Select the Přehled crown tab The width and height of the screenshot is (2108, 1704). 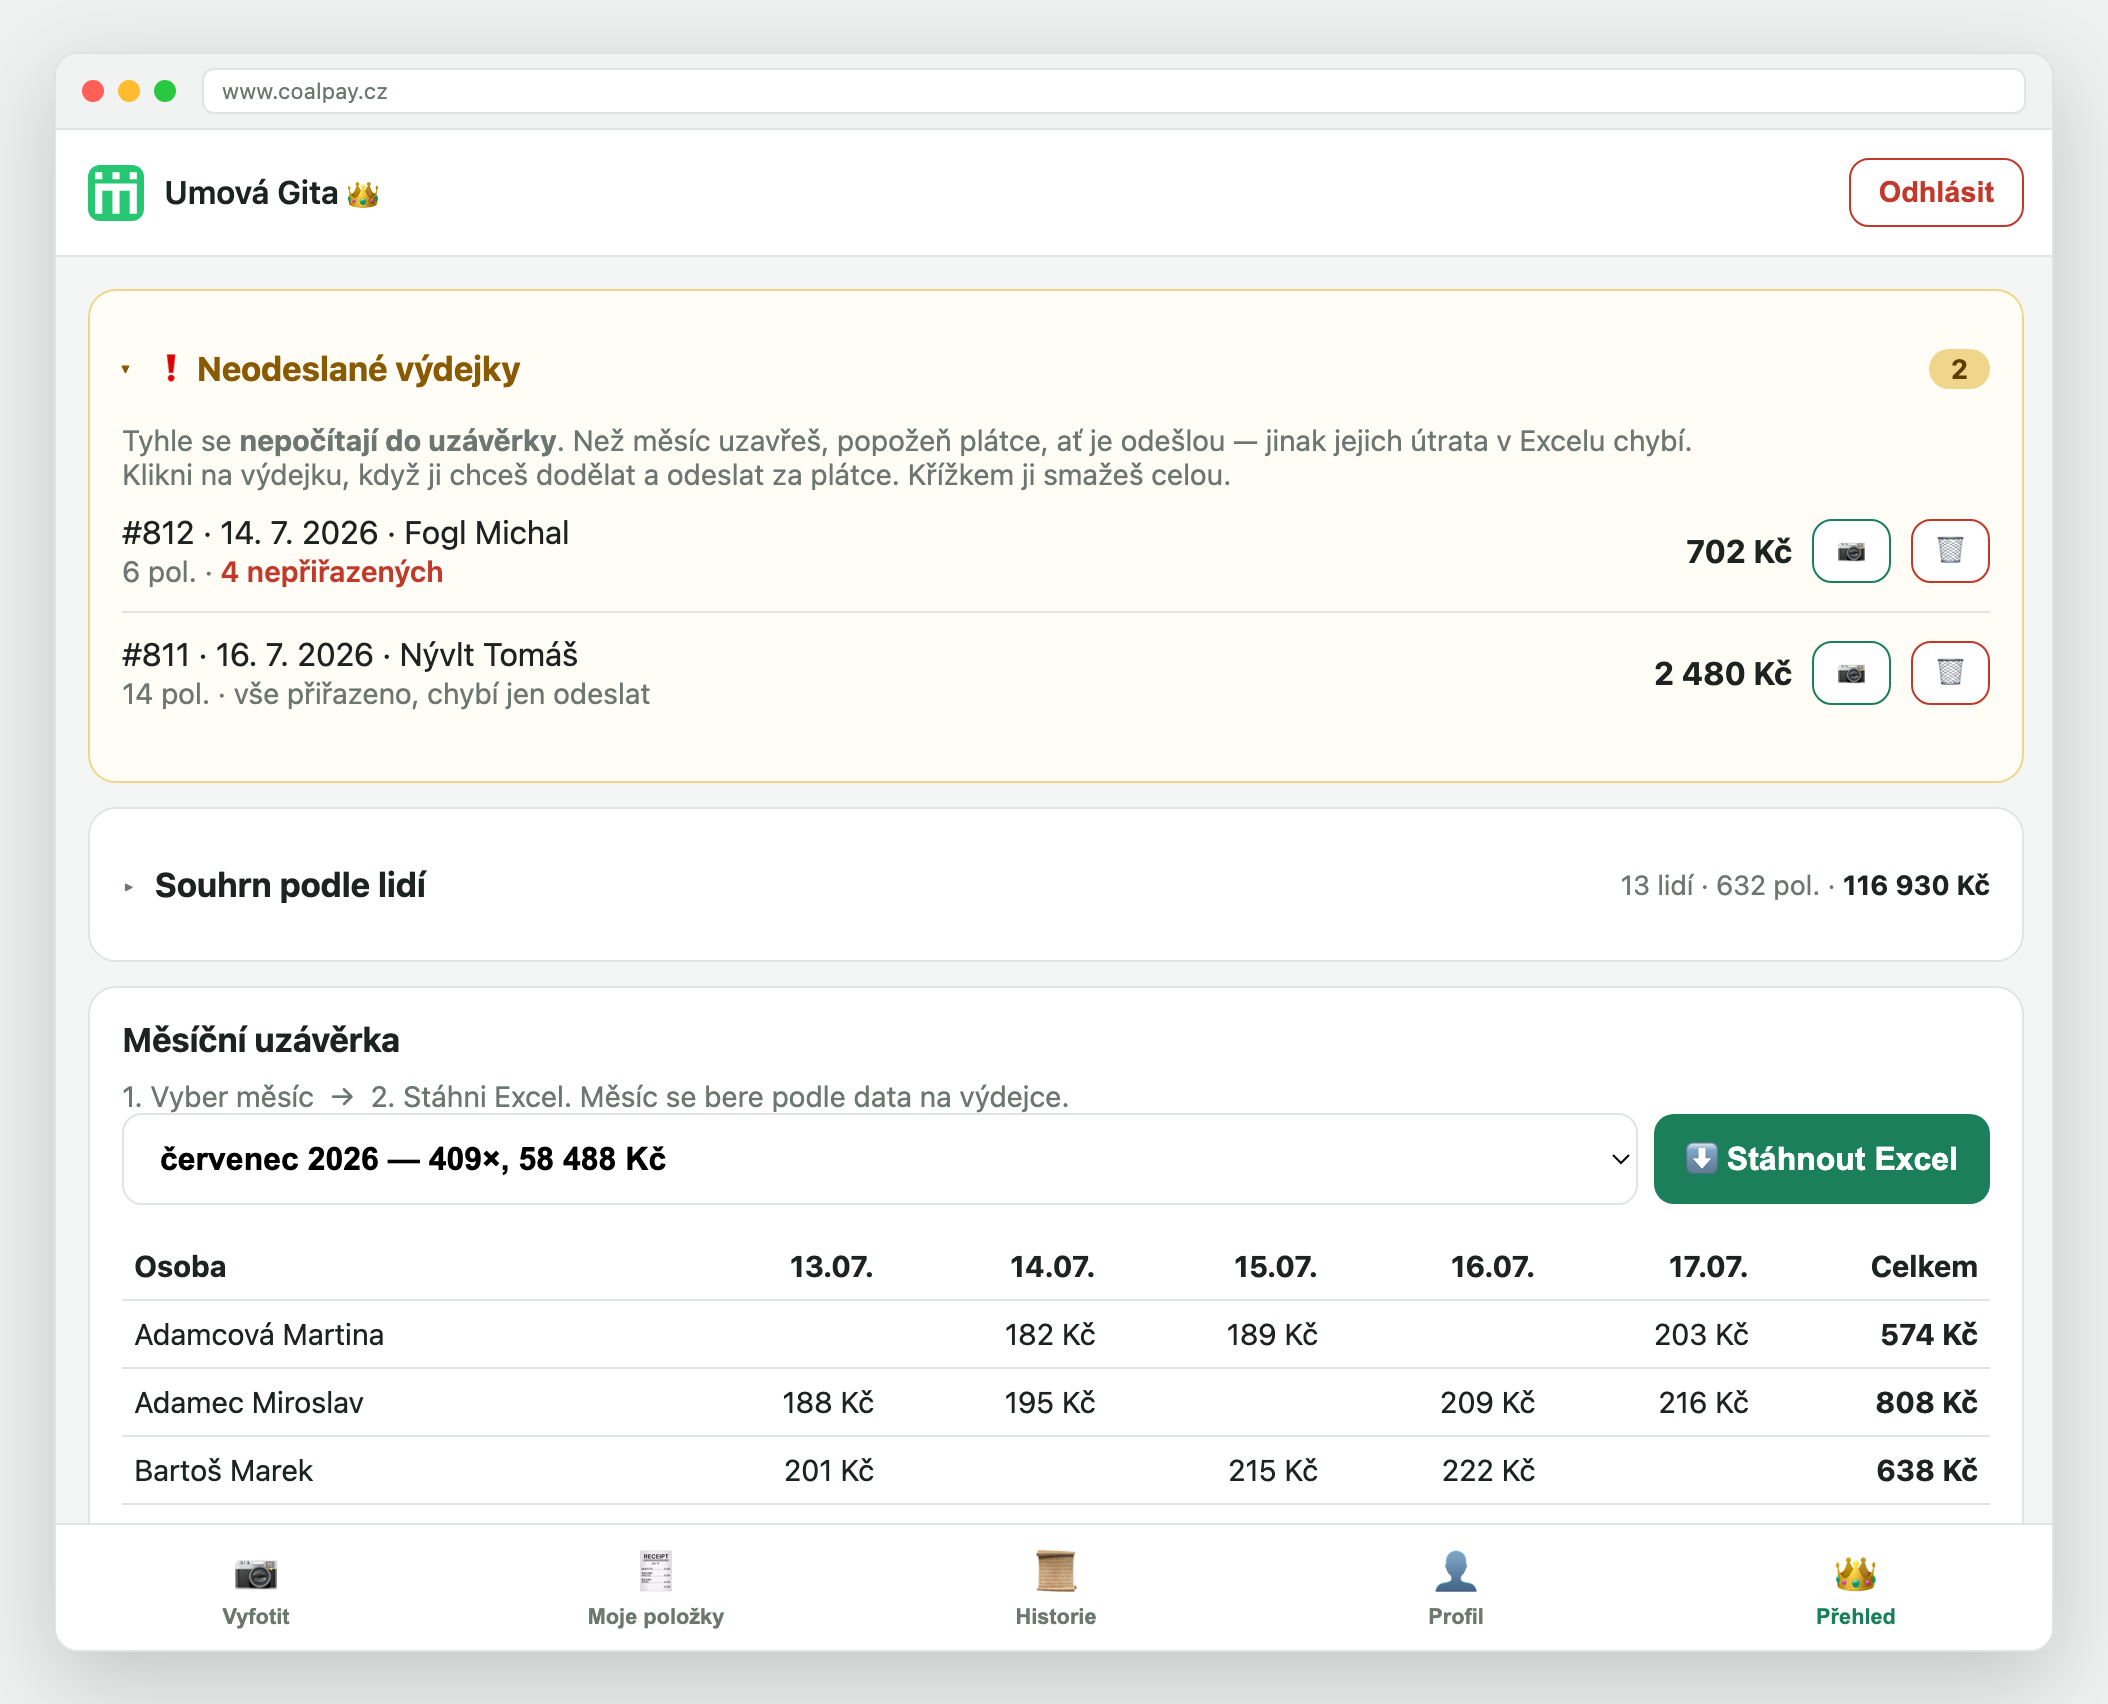pyautogui.click(x=1856, y=1589)
